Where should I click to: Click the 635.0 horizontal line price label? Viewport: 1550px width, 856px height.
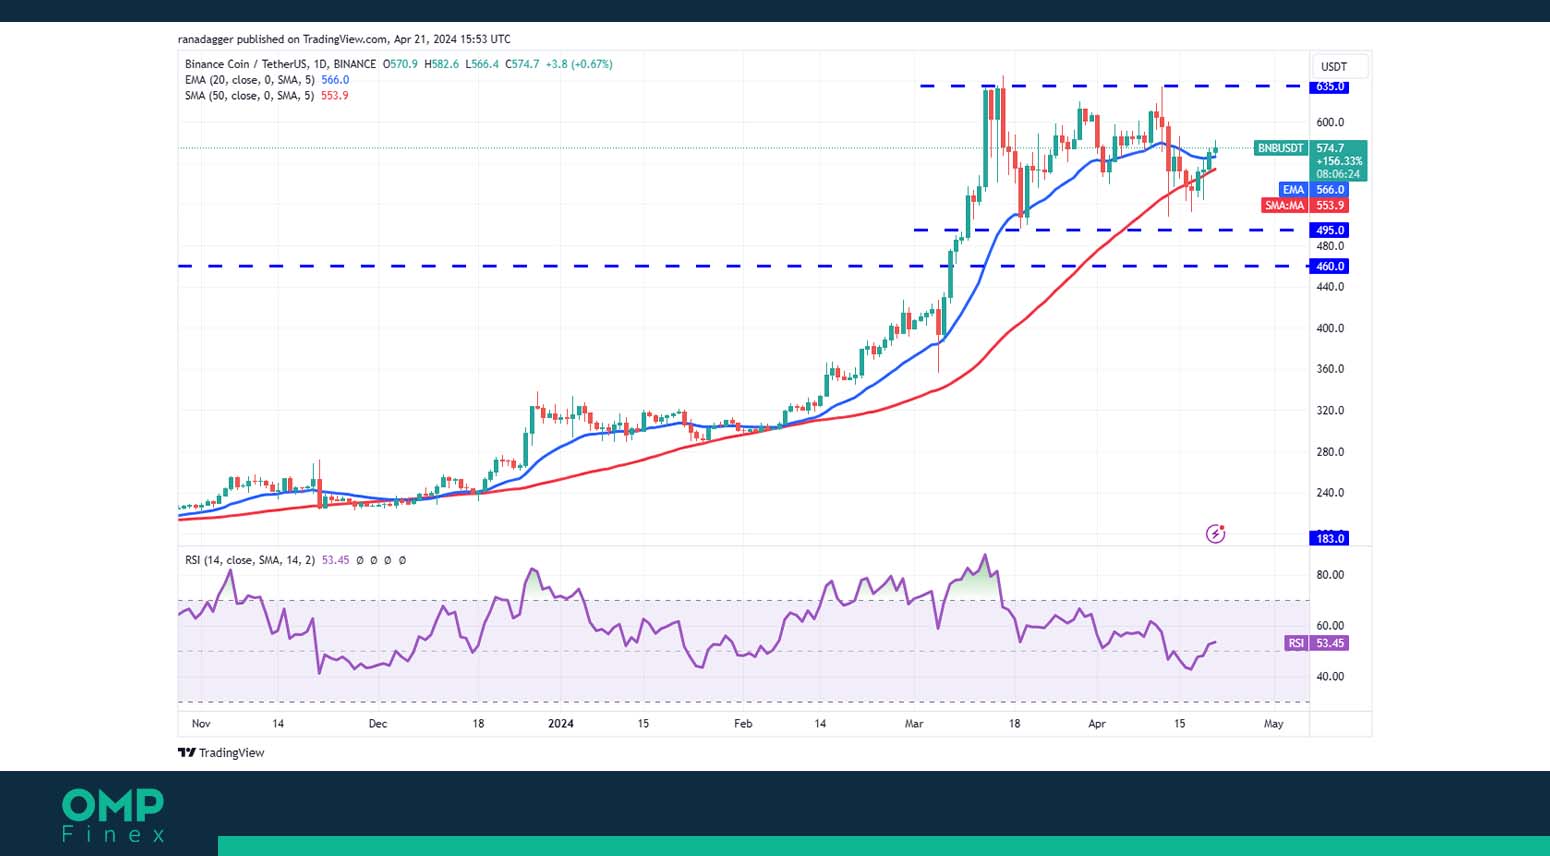coord(1330,87)
